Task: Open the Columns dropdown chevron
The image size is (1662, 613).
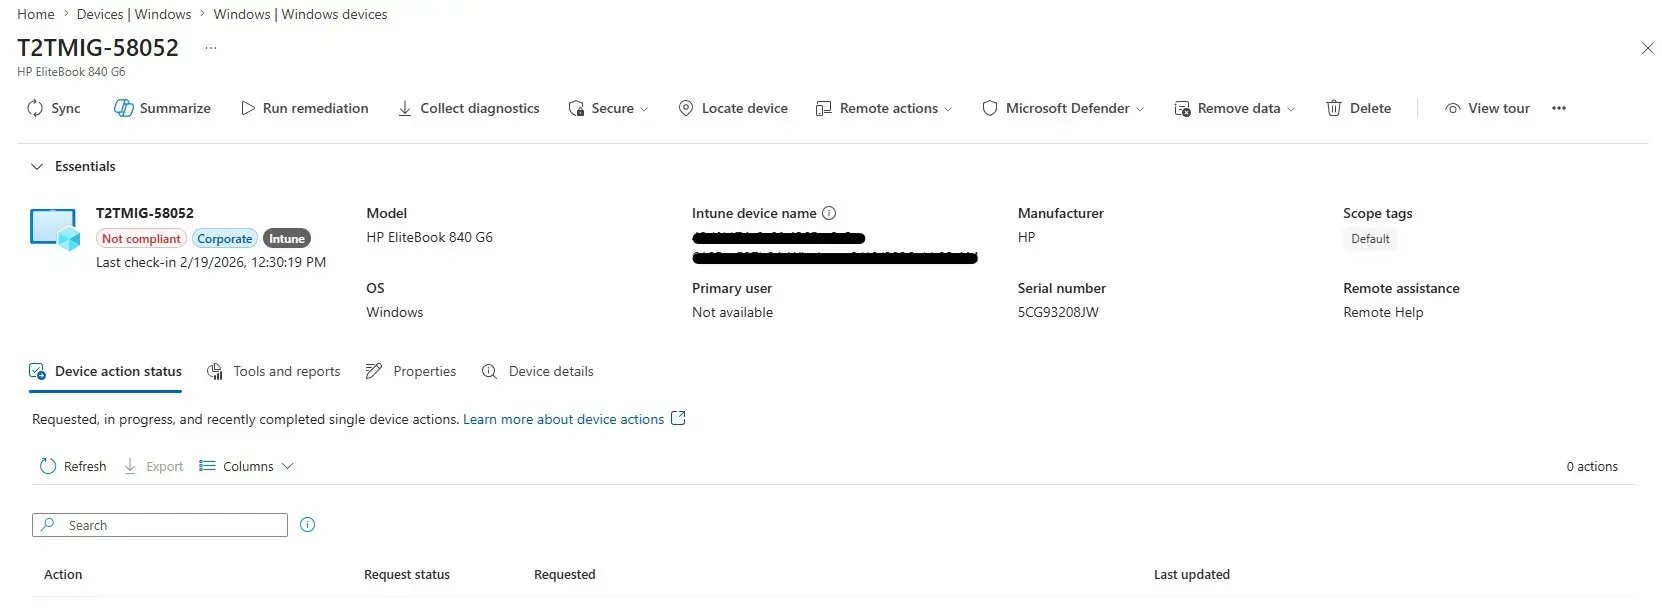Action: tap(288, 466)
